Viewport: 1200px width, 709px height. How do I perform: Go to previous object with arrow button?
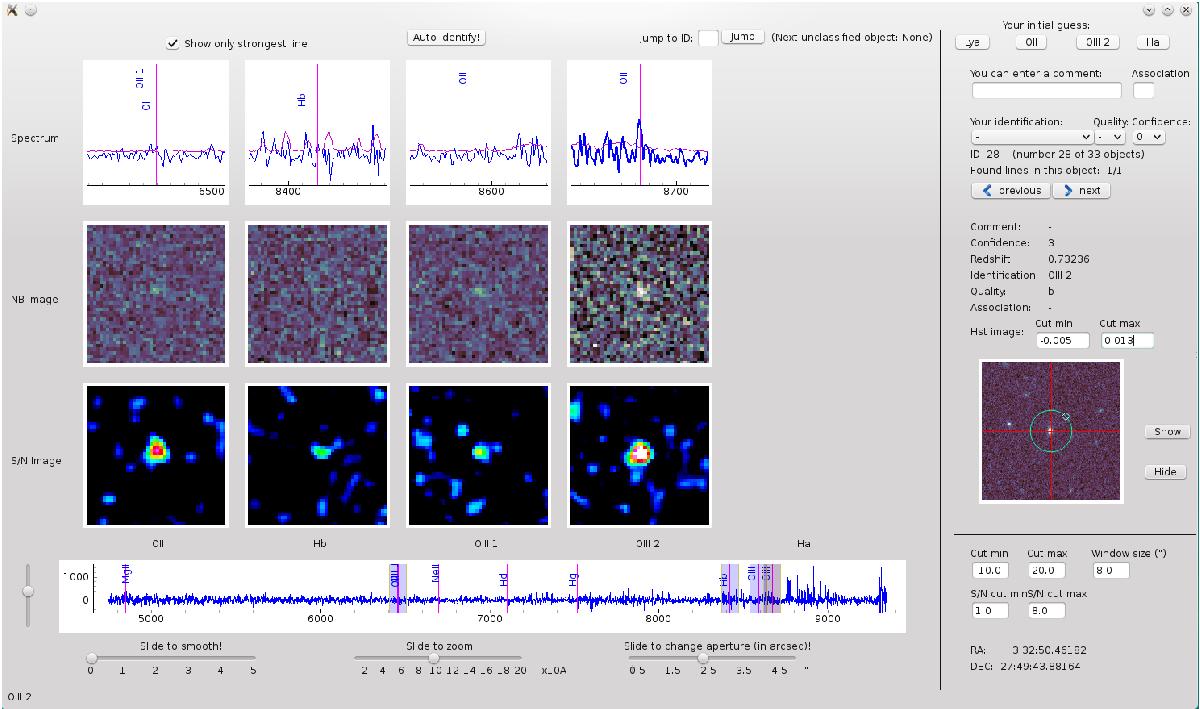click(1009, 190)
